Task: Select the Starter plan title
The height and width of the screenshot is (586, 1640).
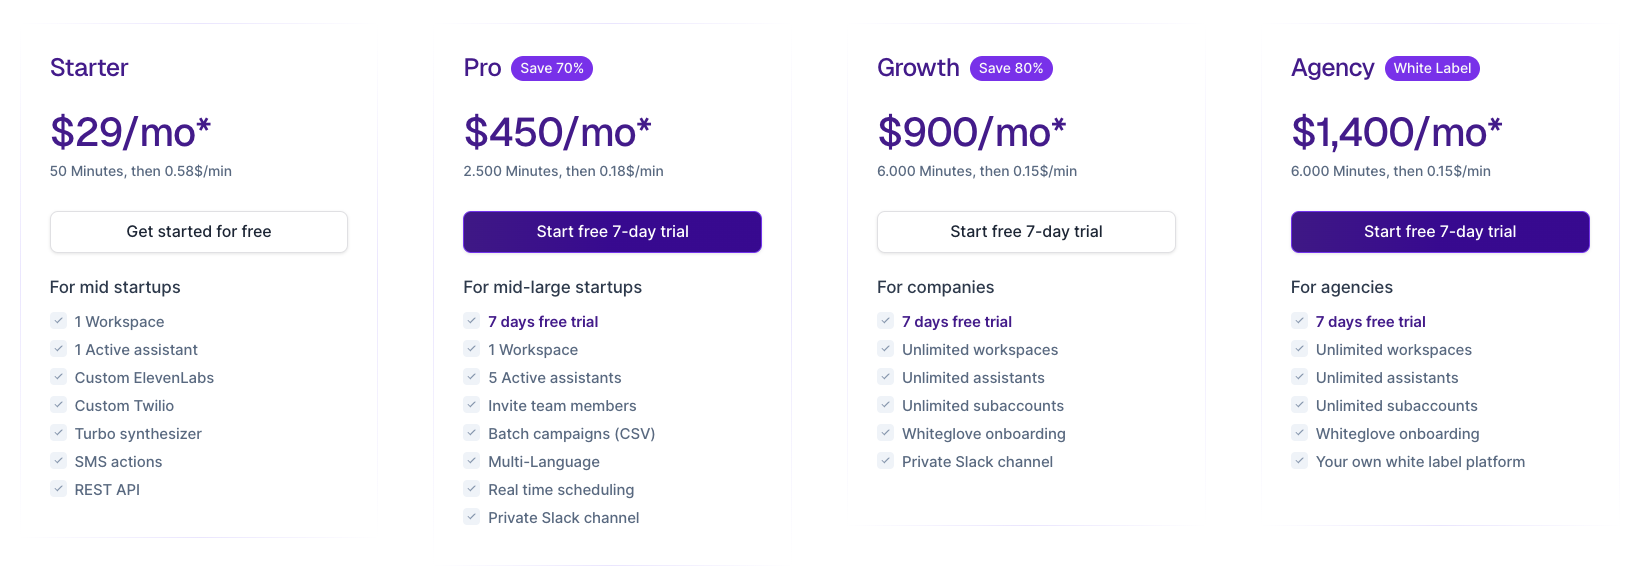Action: (x=89, y=68)
